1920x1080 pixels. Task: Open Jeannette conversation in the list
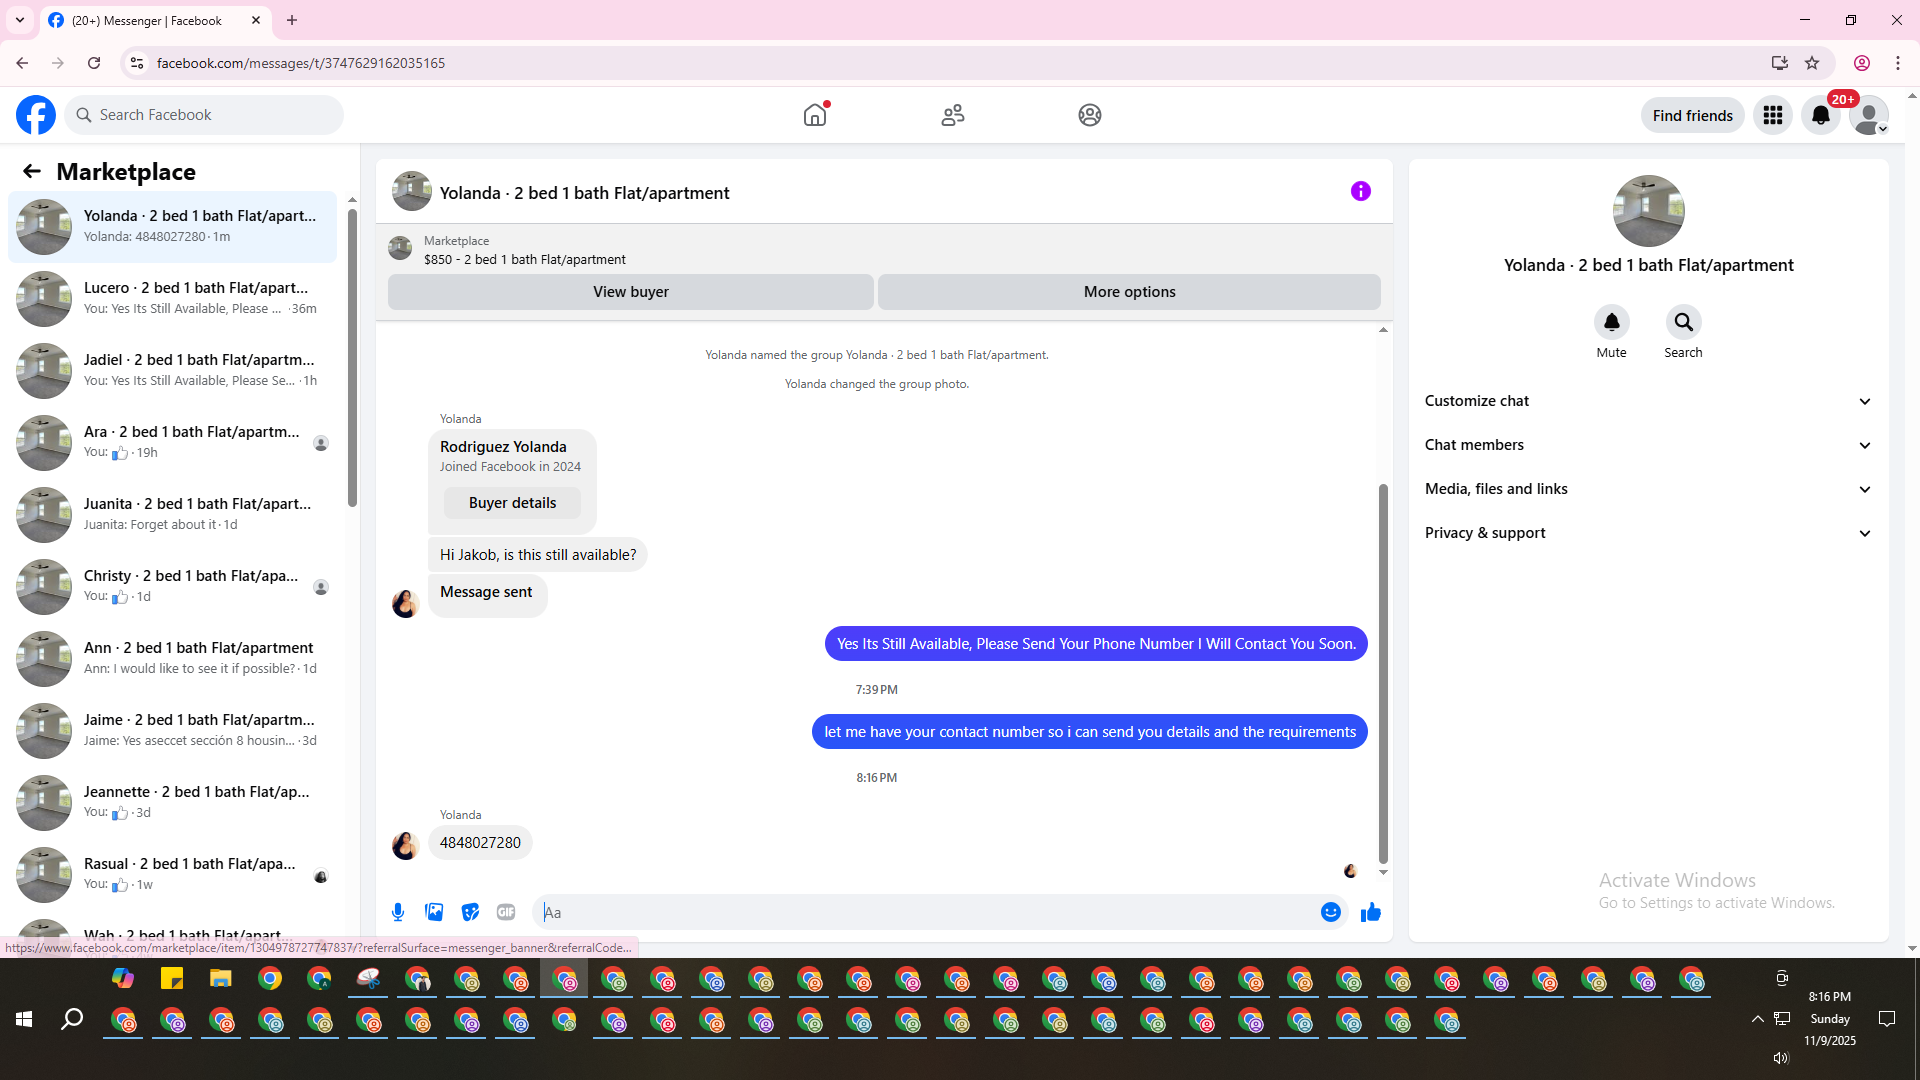click(172, 802)
